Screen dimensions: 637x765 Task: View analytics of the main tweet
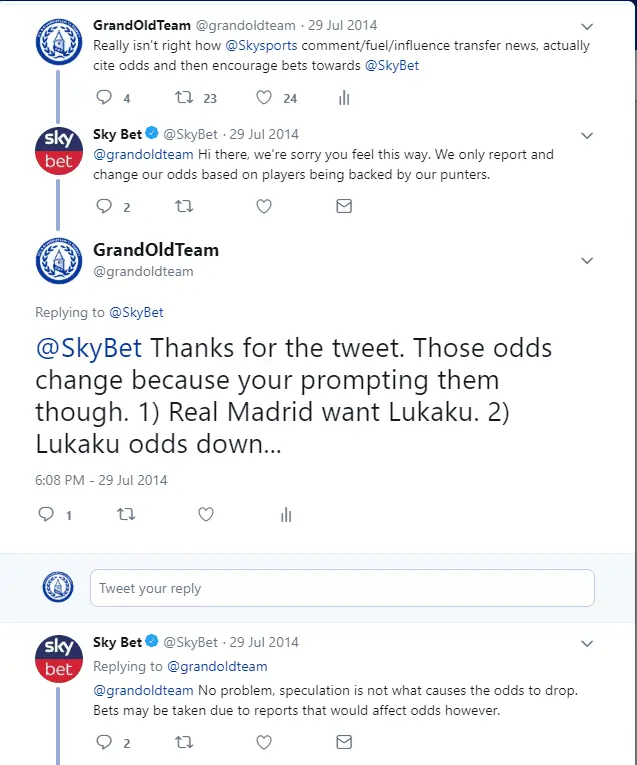pos(286,515)
